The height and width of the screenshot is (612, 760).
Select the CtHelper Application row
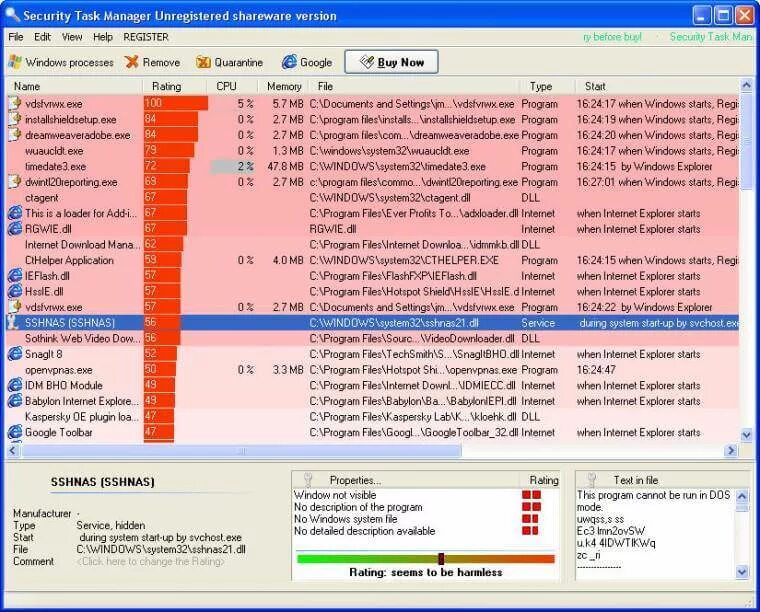[373, 260]
